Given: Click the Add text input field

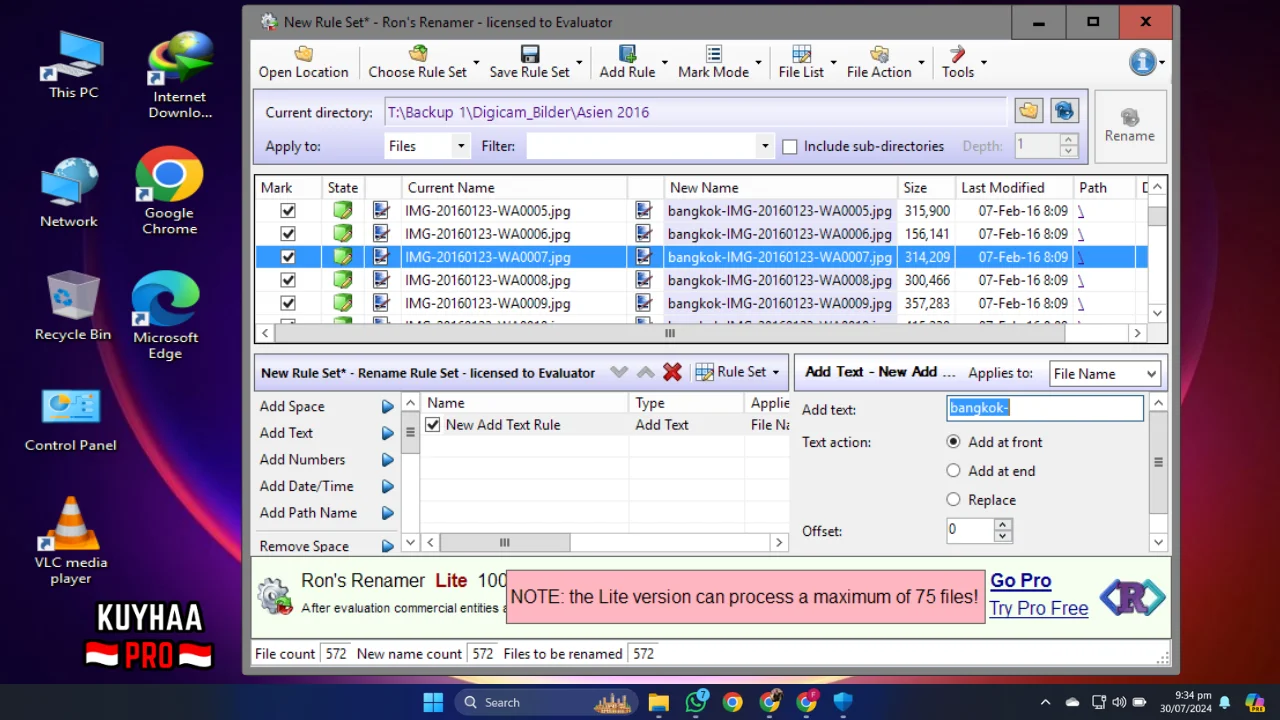Looking at the screenshot, I should tap(1045, 407).
